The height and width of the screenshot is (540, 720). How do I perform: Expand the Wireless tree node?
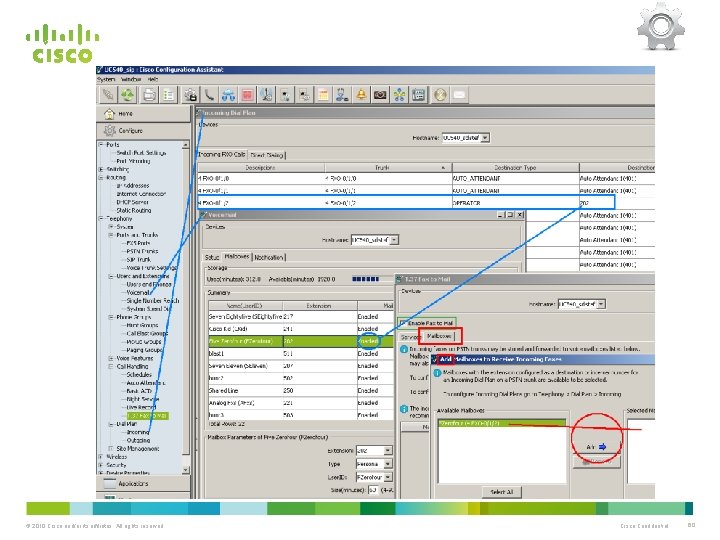coord(101,457)
